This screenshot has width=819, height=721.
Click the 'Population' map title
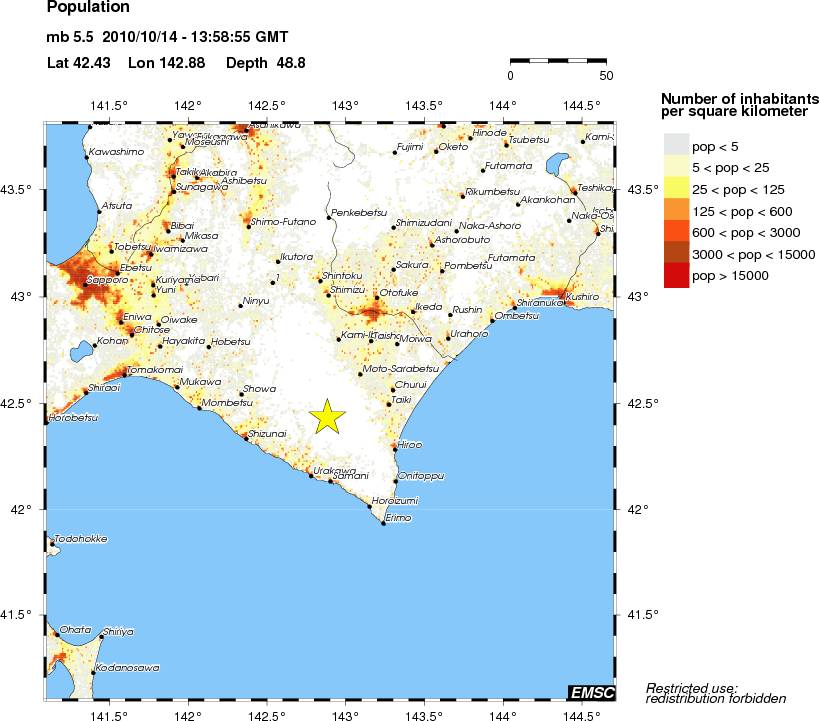pyautogui.click(x=88, y=8)
